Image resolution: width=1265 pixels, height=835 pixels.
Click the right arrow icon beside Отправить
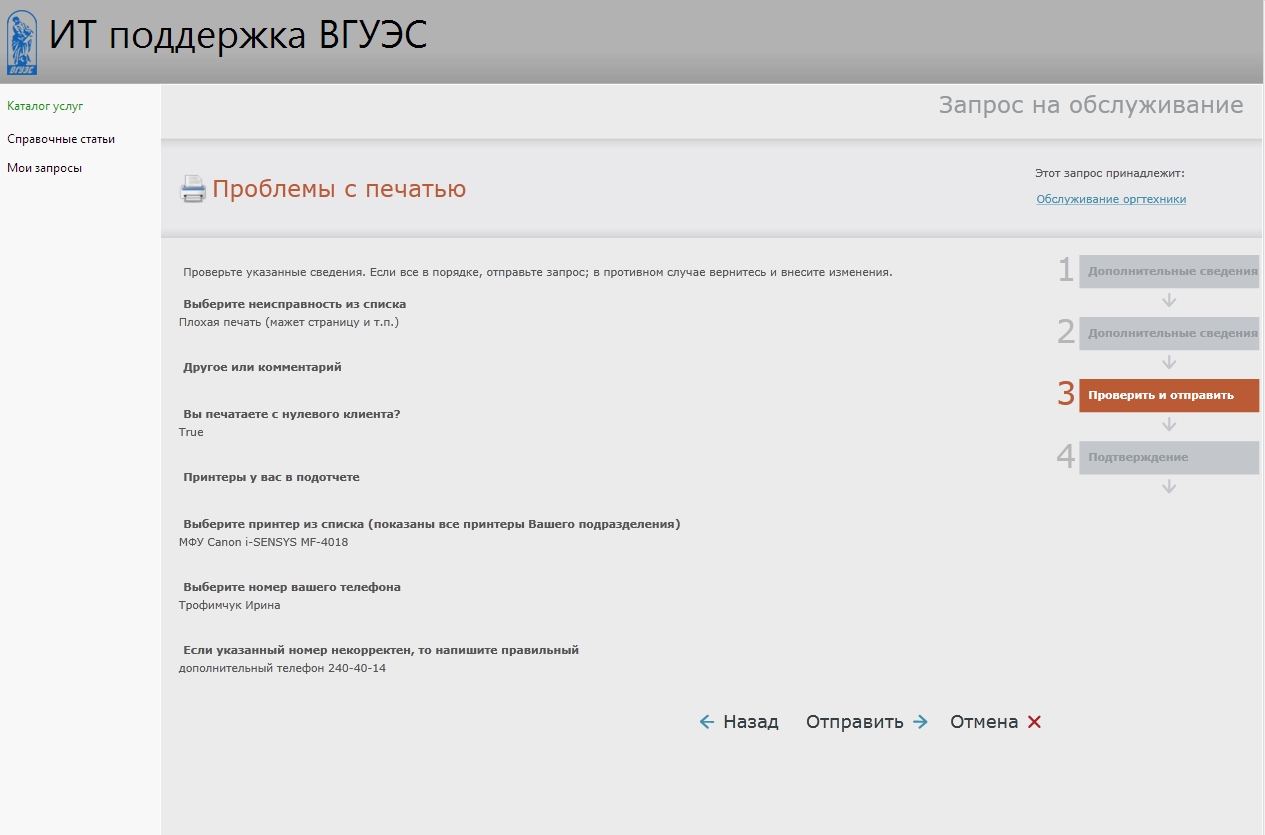tap(920, 722)
